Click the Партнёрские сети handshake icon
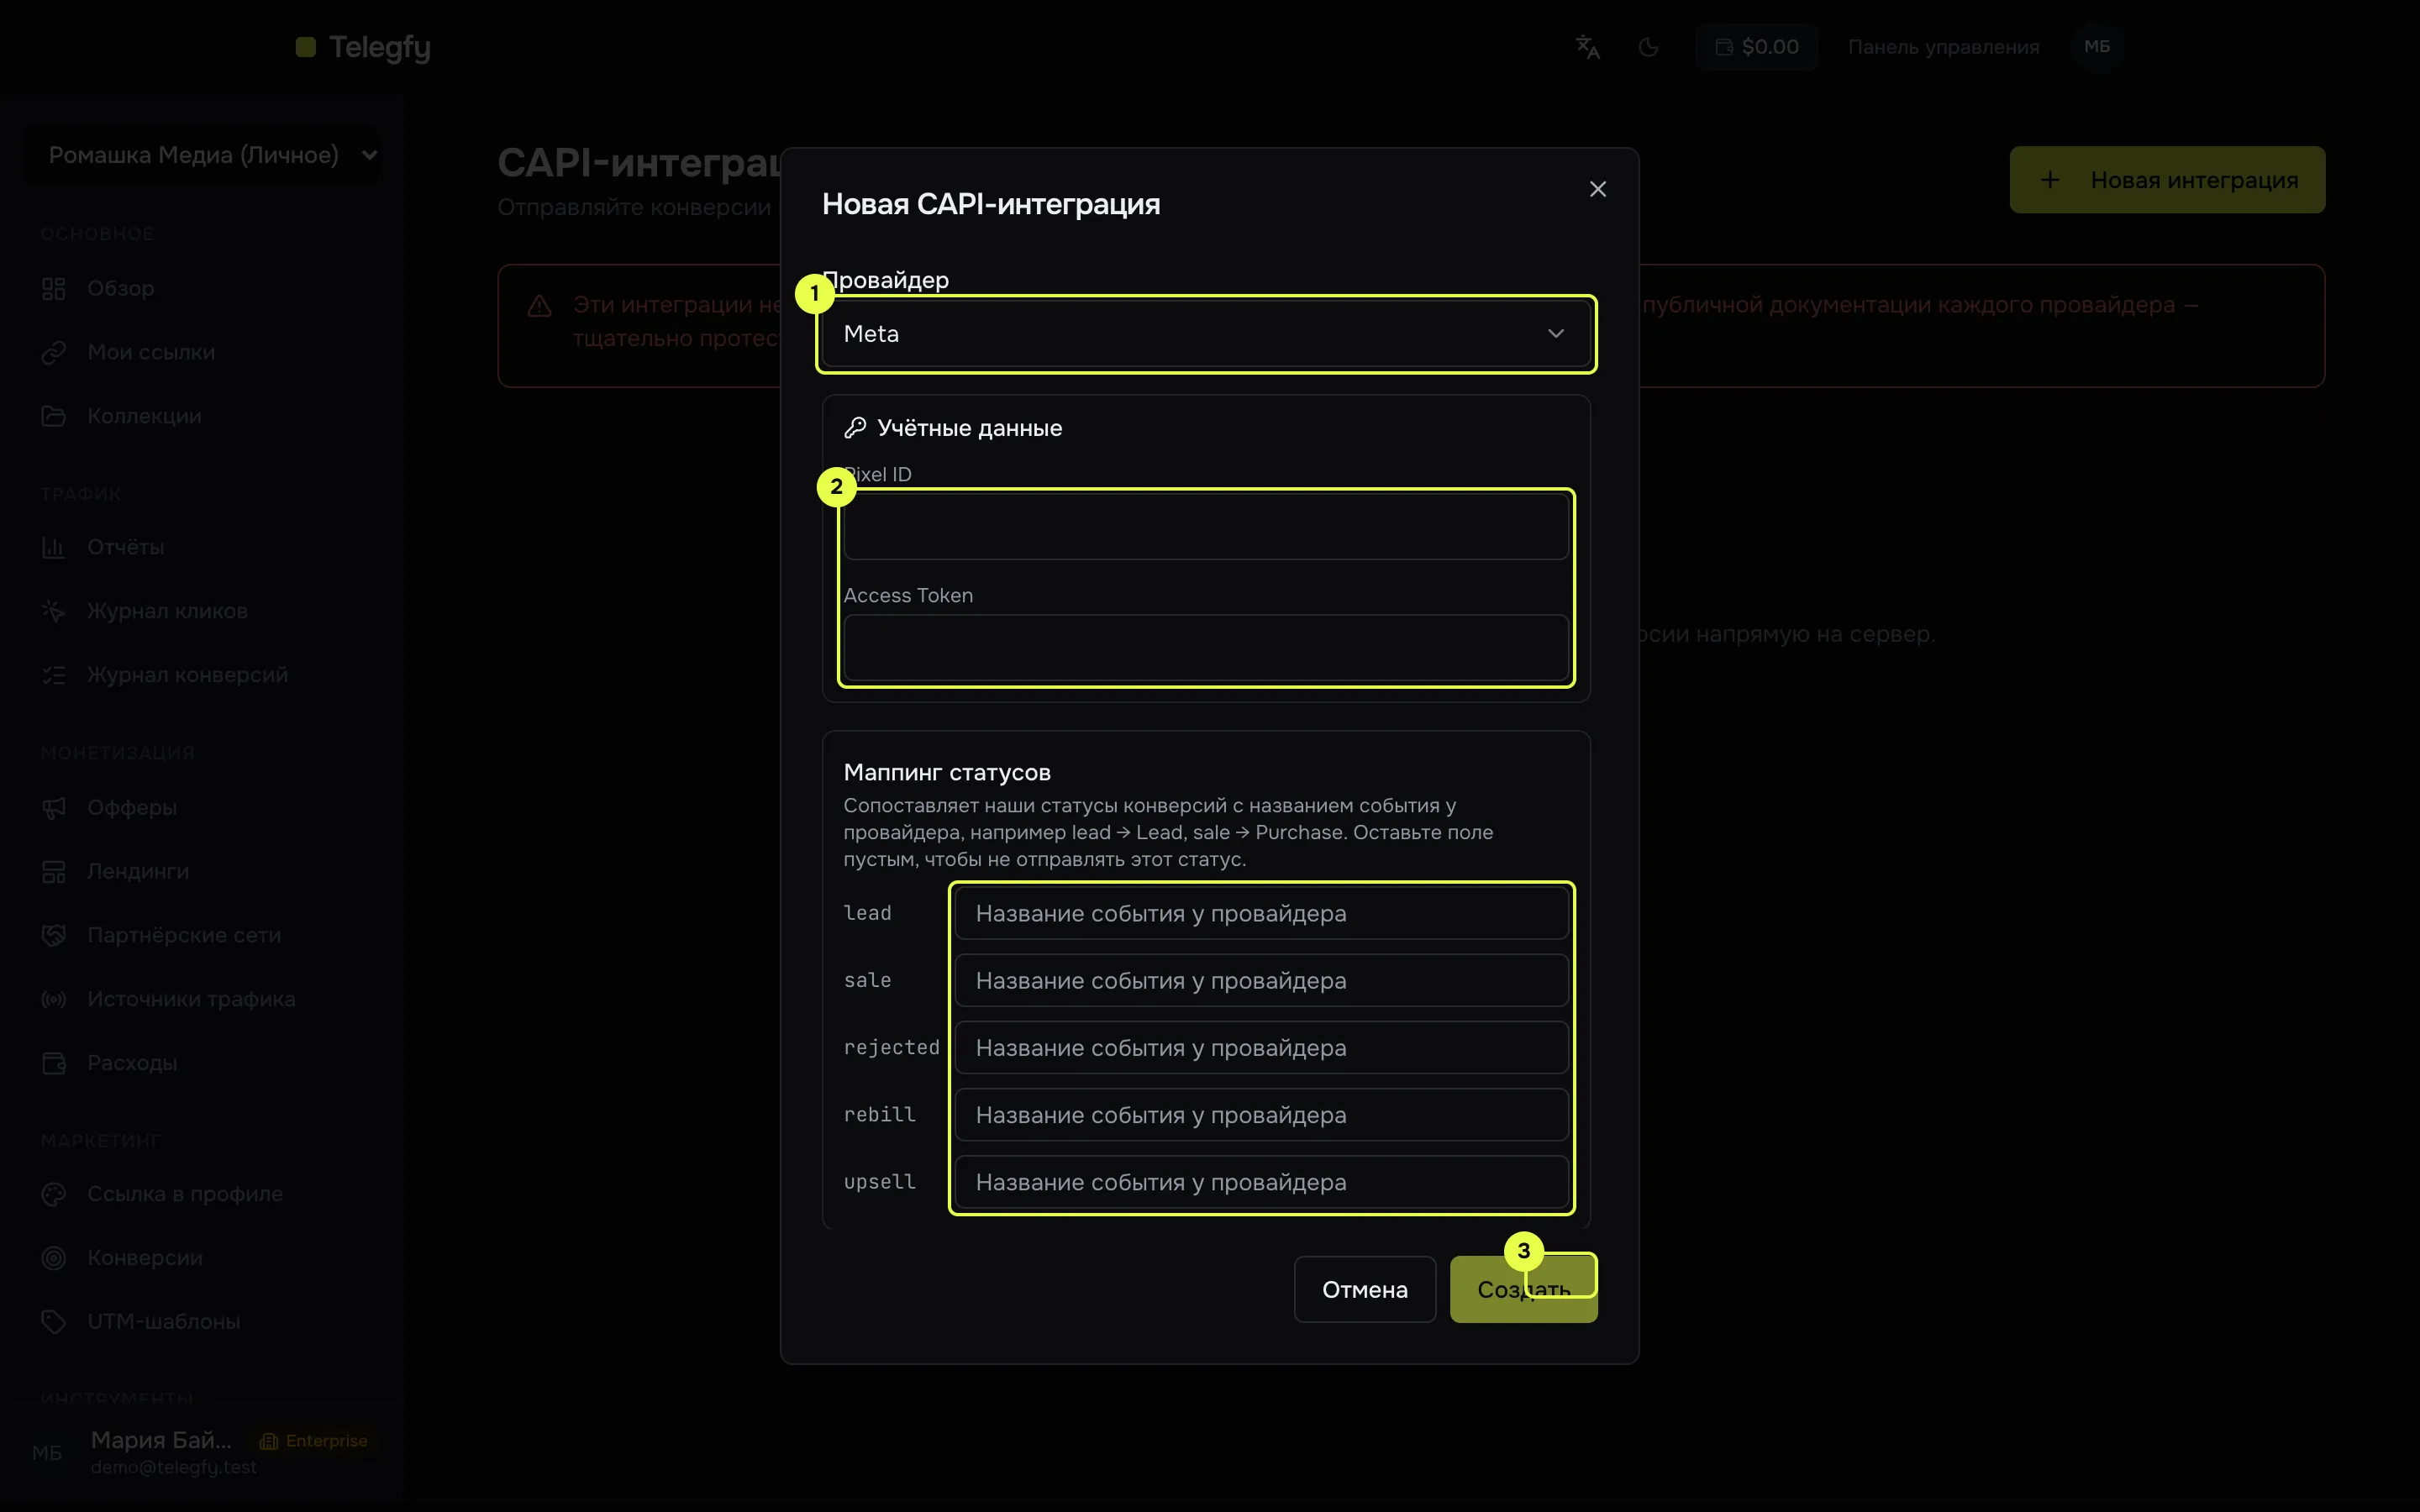Screen dimensions: 2420x1512 click(x=54, y=935)
